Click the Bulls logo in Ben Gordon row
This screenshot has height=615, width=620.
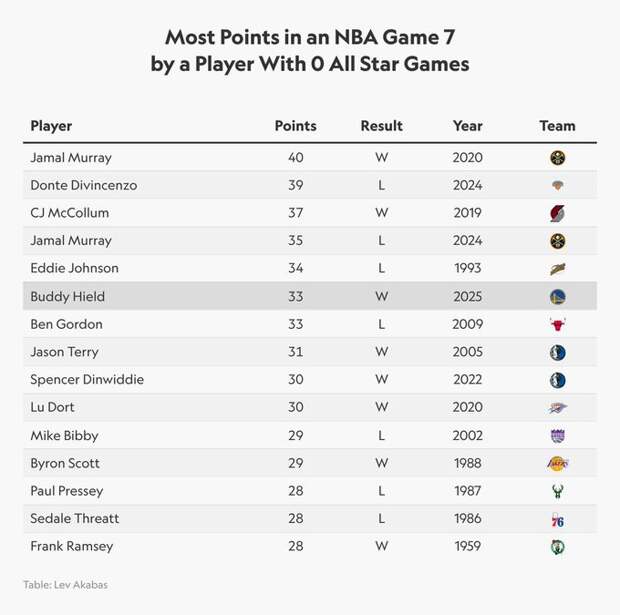558,324
